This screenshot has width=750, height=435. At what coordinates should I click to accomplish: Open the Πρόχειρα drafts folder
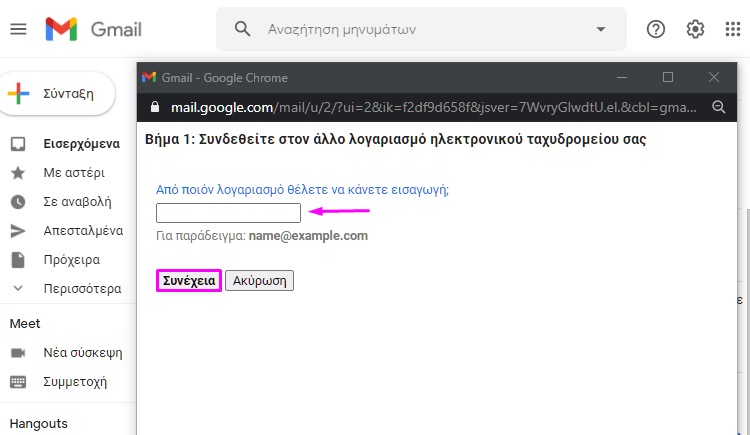[x=72, y=260]
